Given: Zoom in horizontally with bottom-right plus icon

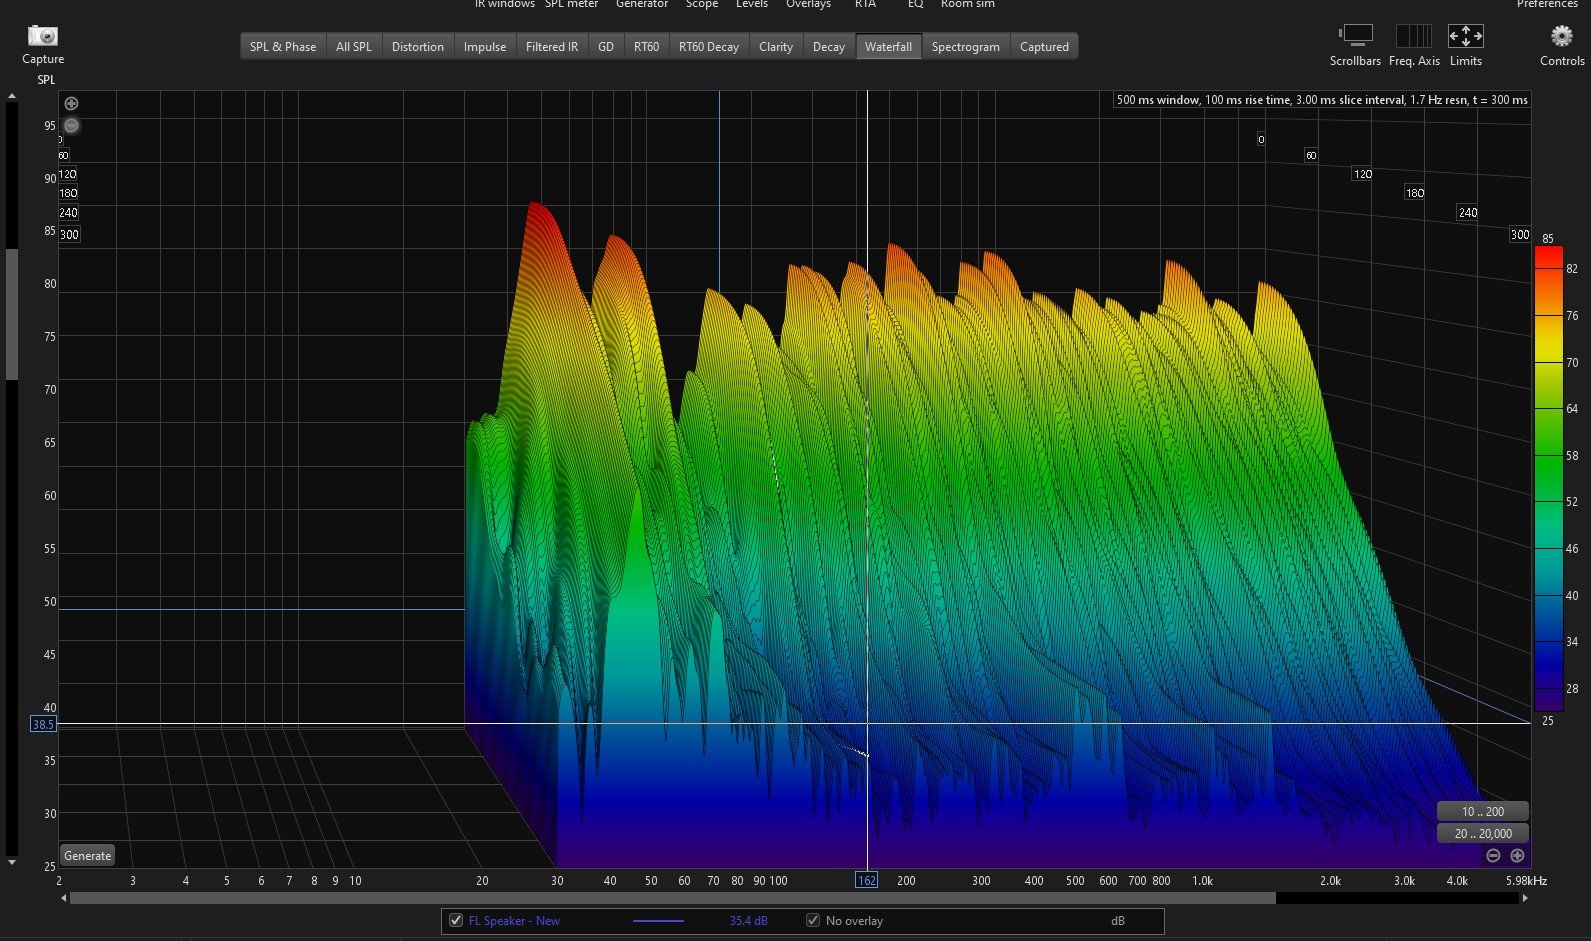Looking at the screenshot, I should (1517, 855).
